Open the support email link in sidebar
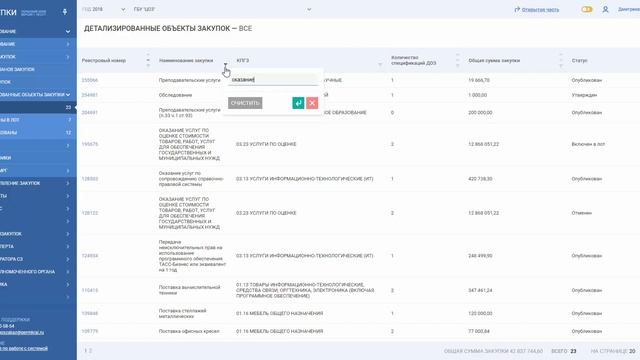This screenshot has width=640, height=360. pyautogui.click(x=22, y=332)
